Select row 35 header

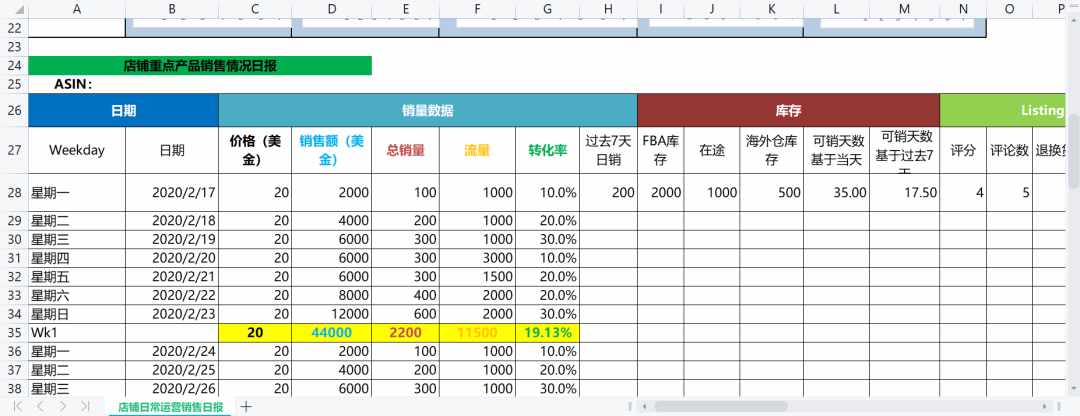coord(14,333)
